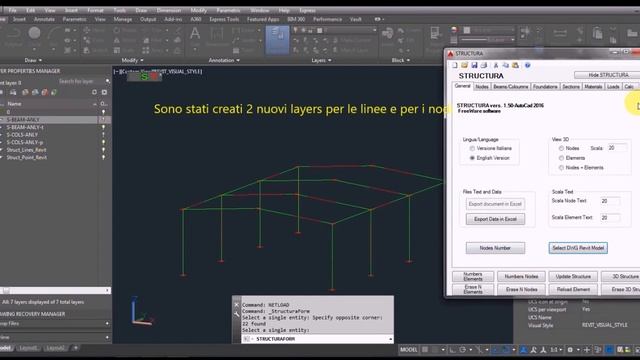Open the linetype combo box in Properties ribbon panel
This screenshot has height=360, width=640.
488,40
